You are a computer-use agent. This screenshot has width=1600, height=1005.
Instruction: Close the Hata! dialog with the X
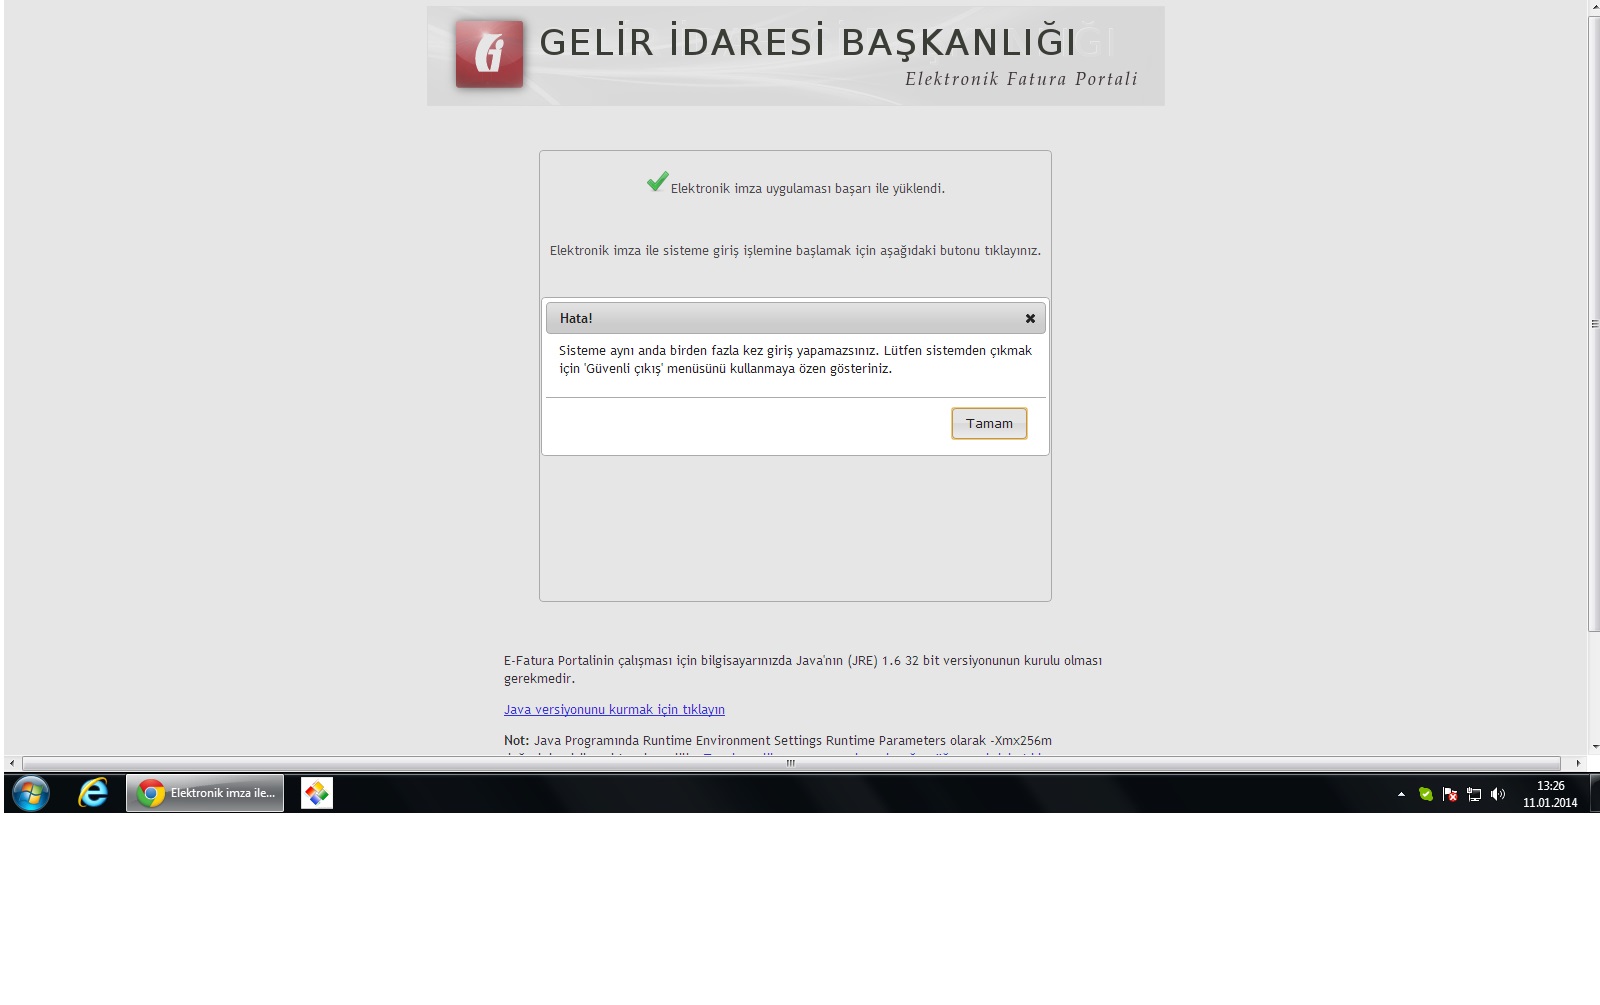(1030, 318)
